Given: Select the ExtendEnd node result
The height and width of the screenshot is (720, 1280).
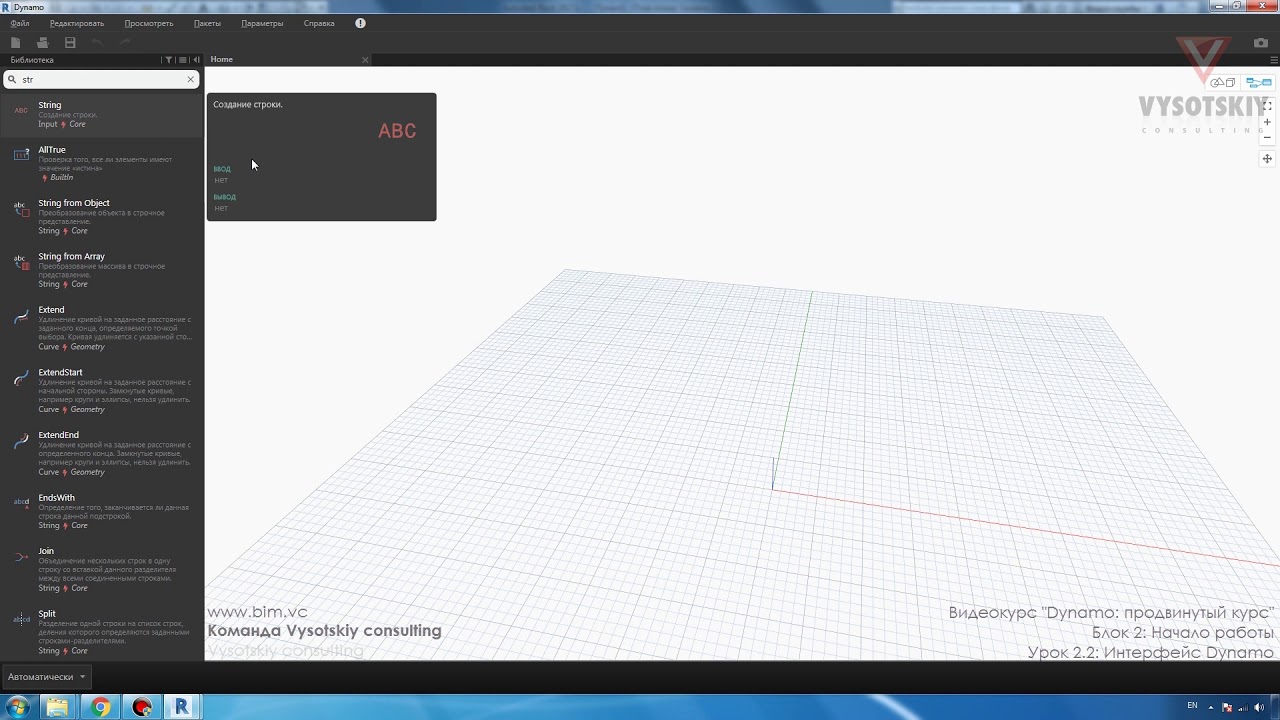Looking at the screenshot, I should pyautogui.click(x=102, y=453).
